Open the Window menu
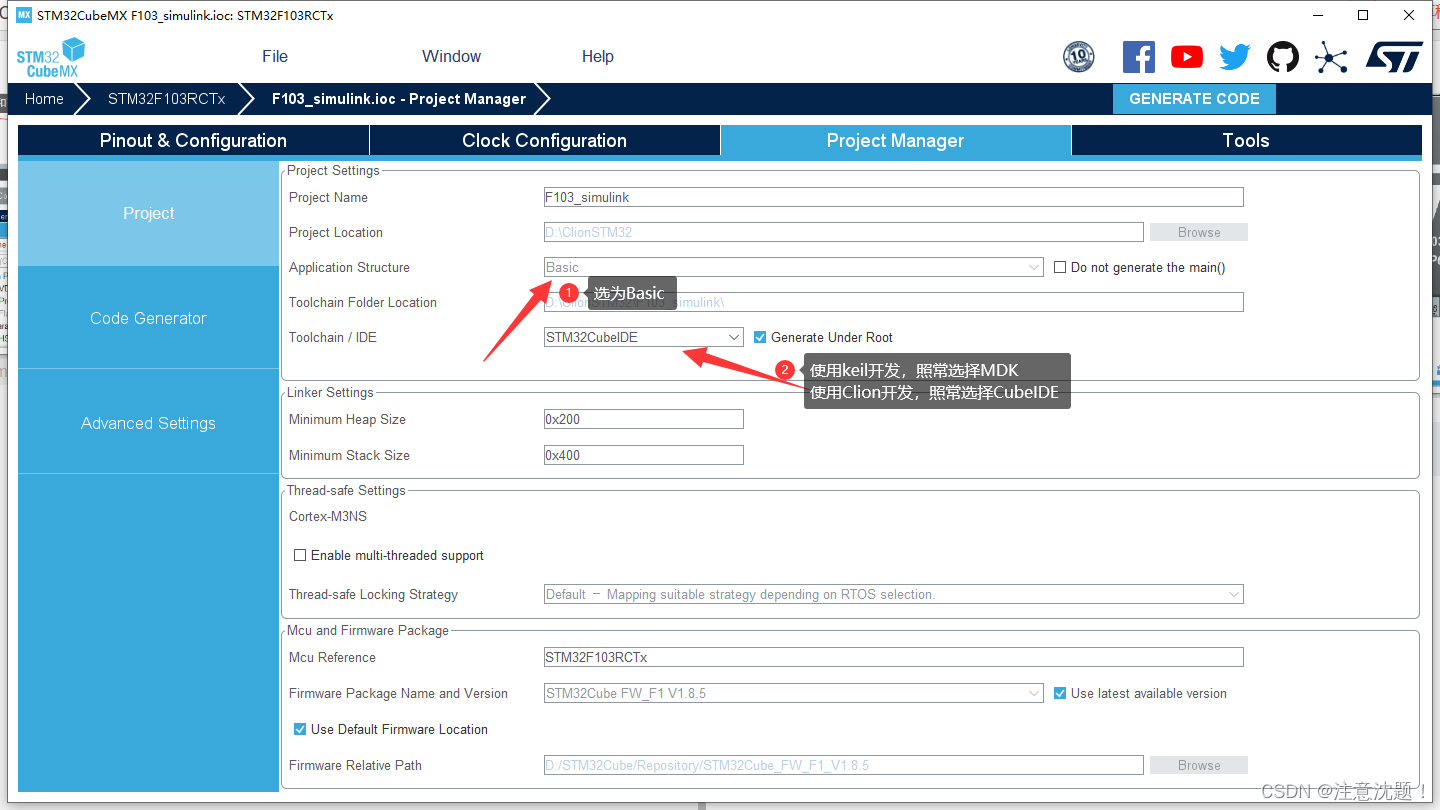The image size is (1440, 810). 451,56
